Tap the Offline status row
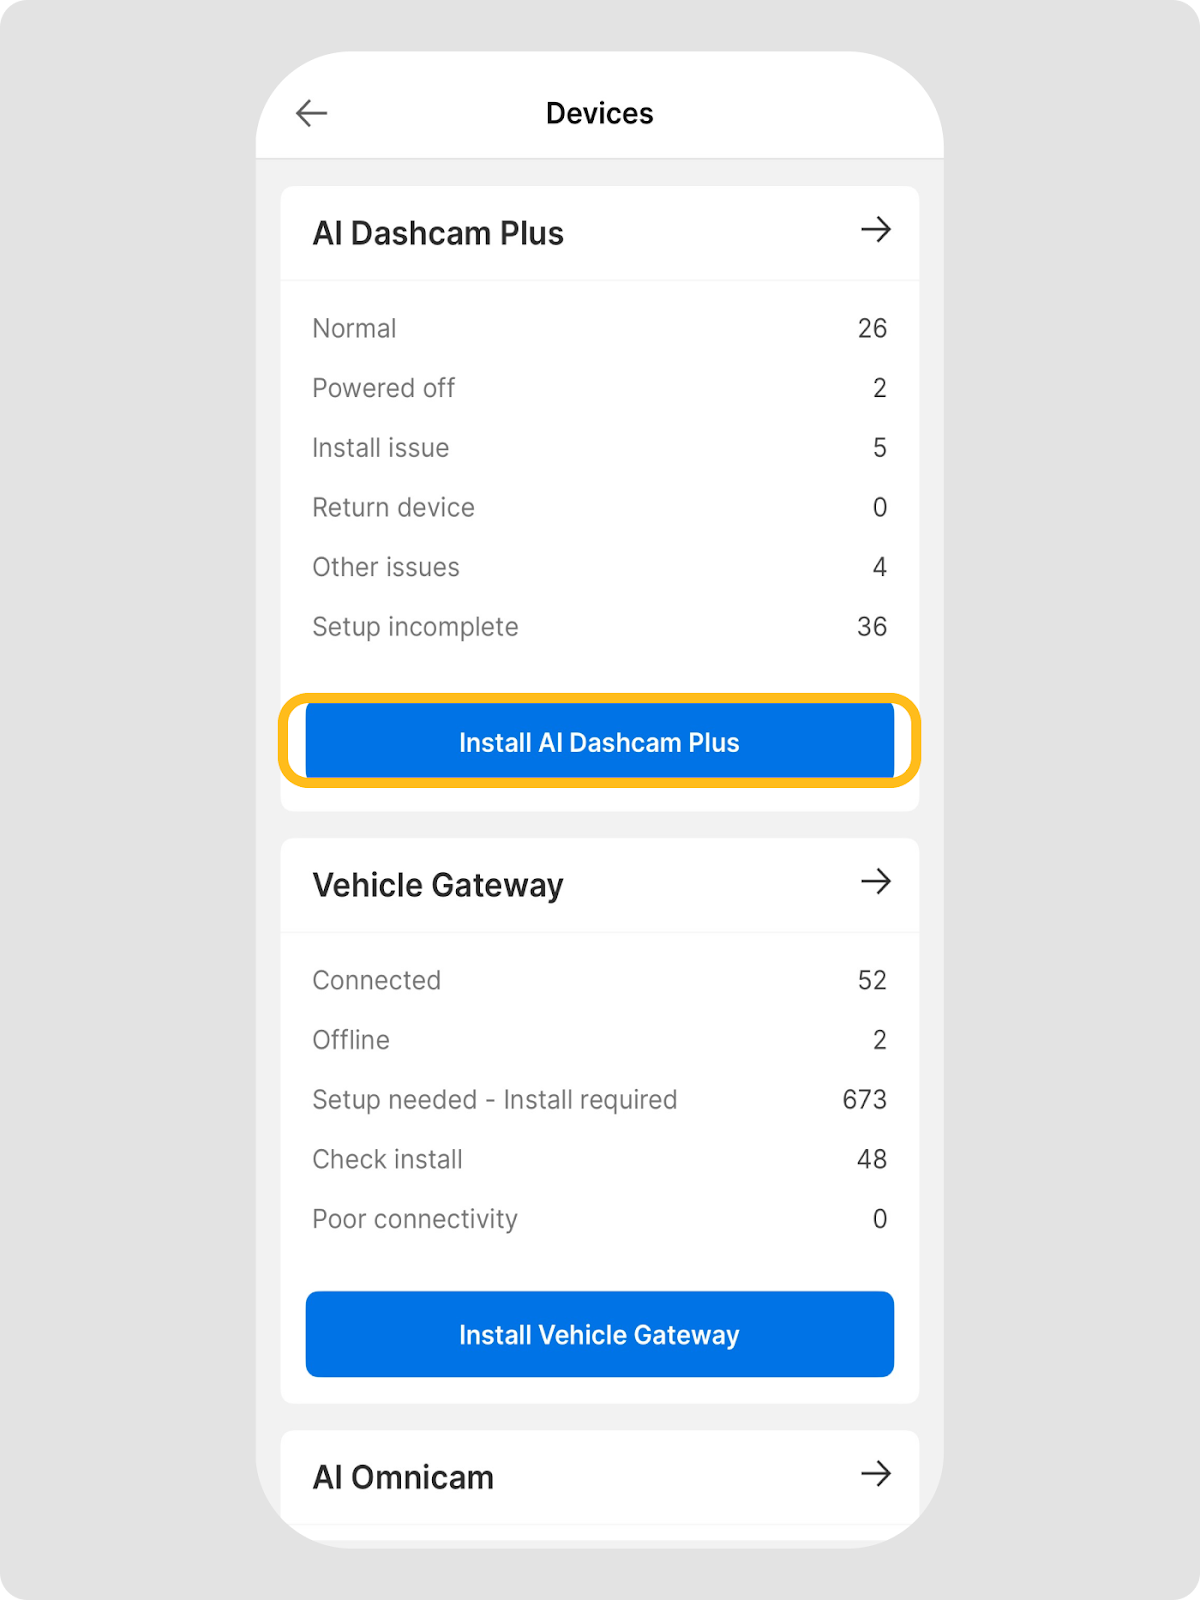The height and width of the screenshot is (1600, 1200). [599, 1040]
